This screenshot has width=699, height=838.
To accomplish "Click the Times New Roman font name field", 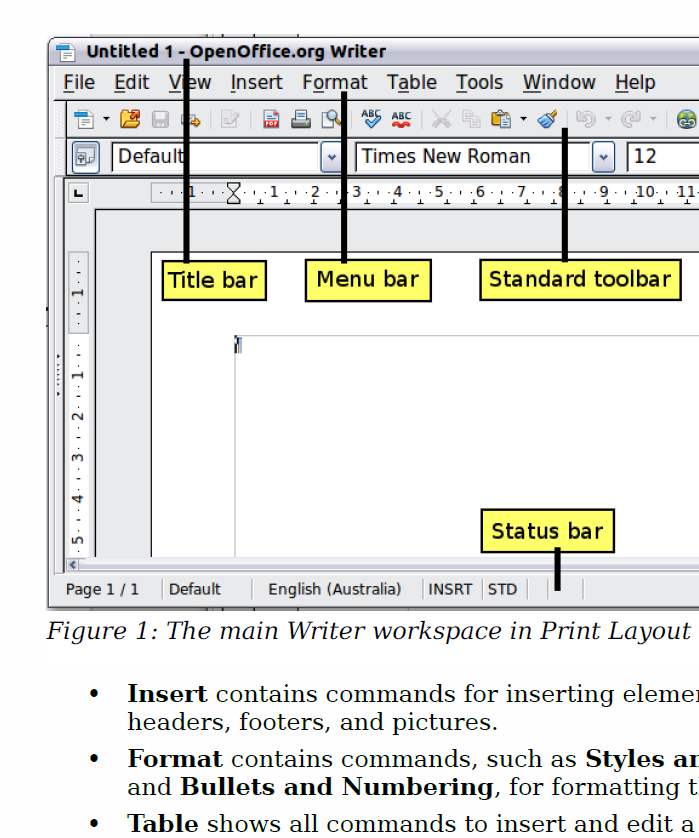I will [473, 157].
